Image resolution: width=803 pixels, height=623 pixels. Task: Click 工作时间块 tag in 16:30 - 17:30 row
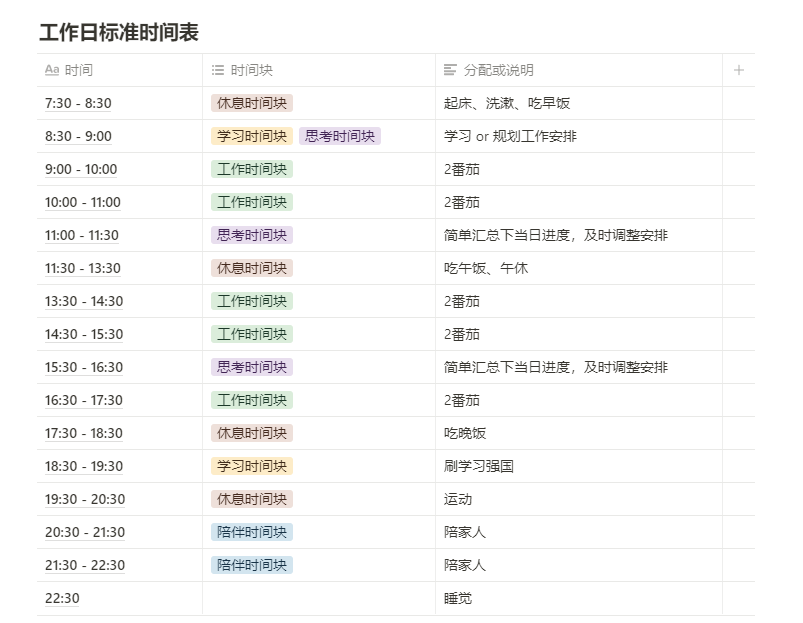pyautogui.click(x=251, y=400)
